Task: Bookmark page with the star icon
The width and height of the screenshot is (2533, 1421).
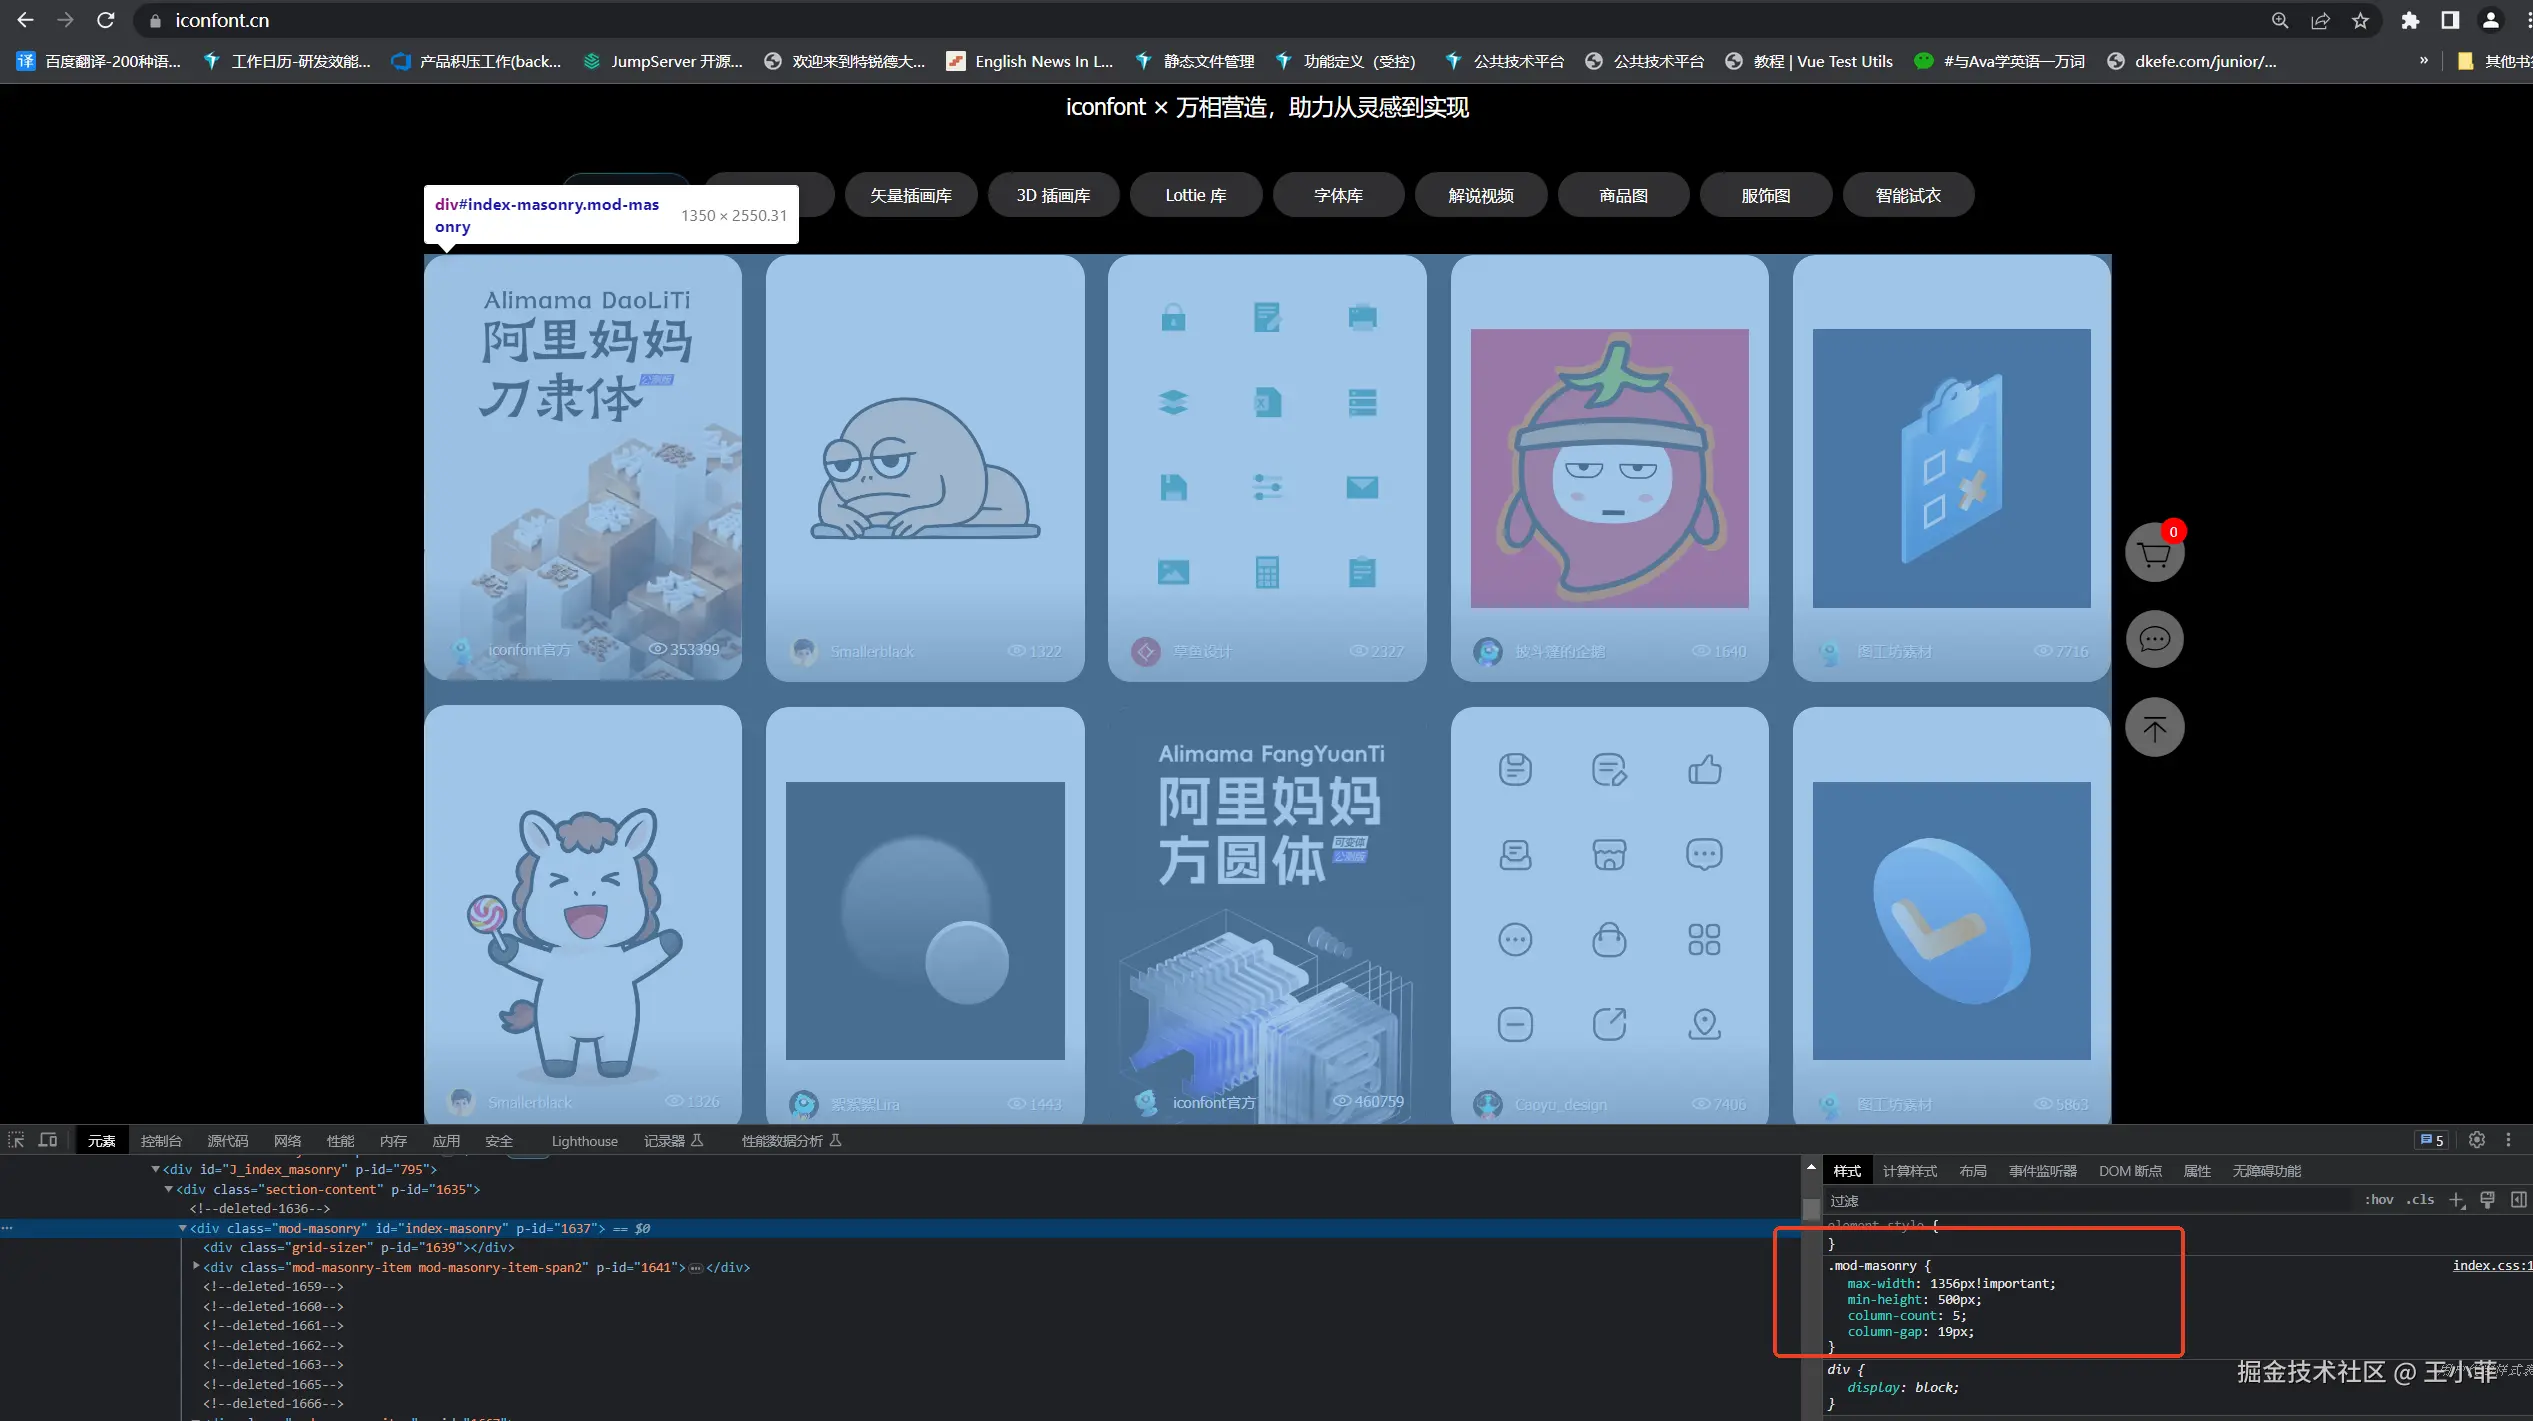Action: click(2360, 21)
